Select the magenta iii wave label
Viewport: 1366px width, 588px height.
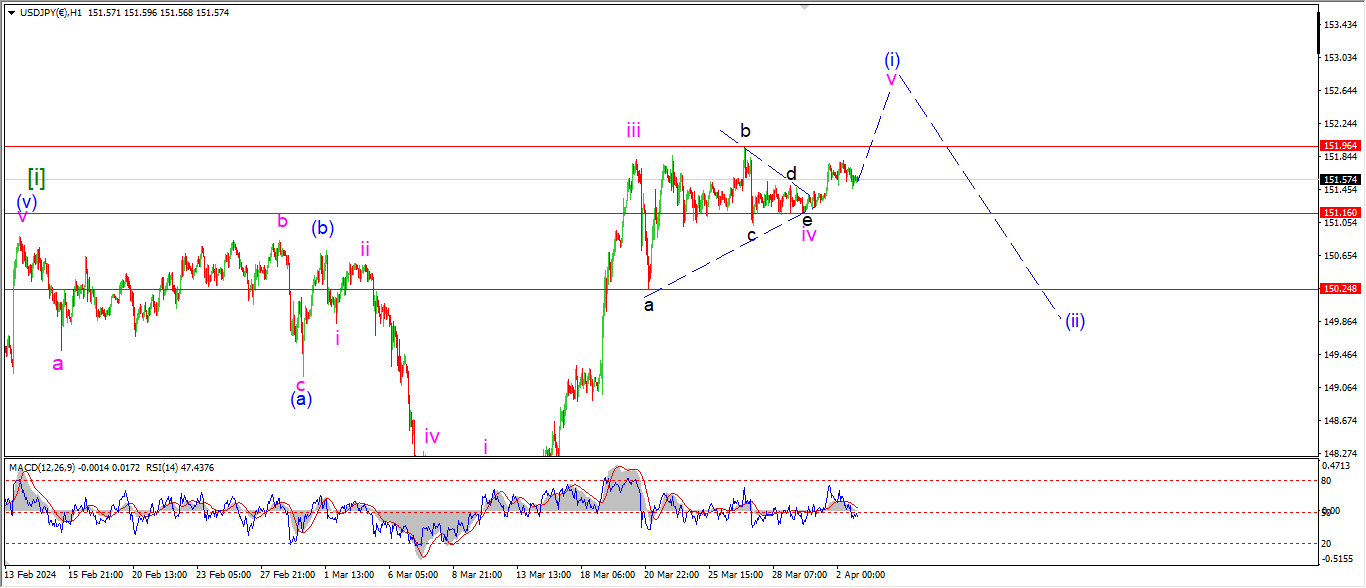coord(634,129)
